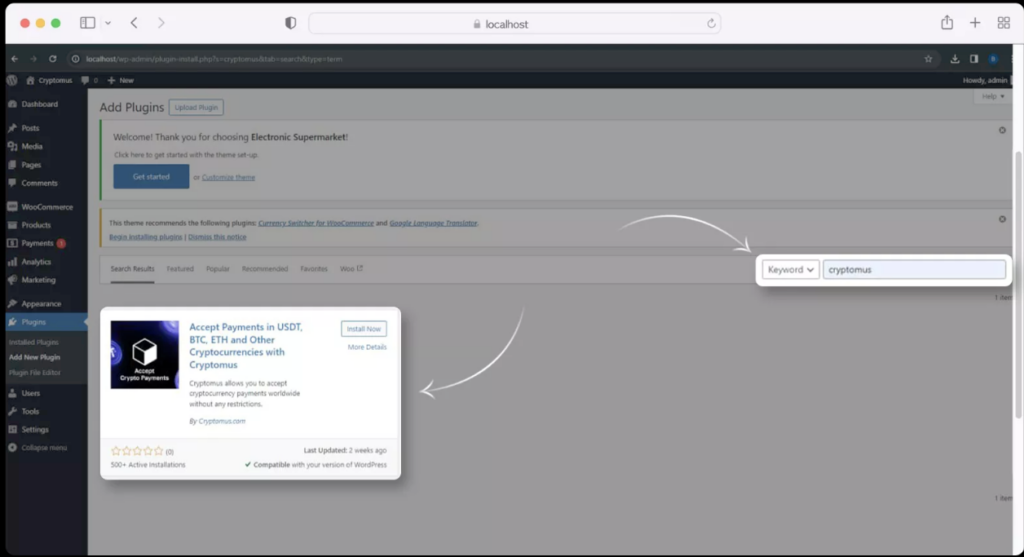Click the Safari share icon
Screen dimensions: 1024x557
pyautogui.click(x=946, y=23)
